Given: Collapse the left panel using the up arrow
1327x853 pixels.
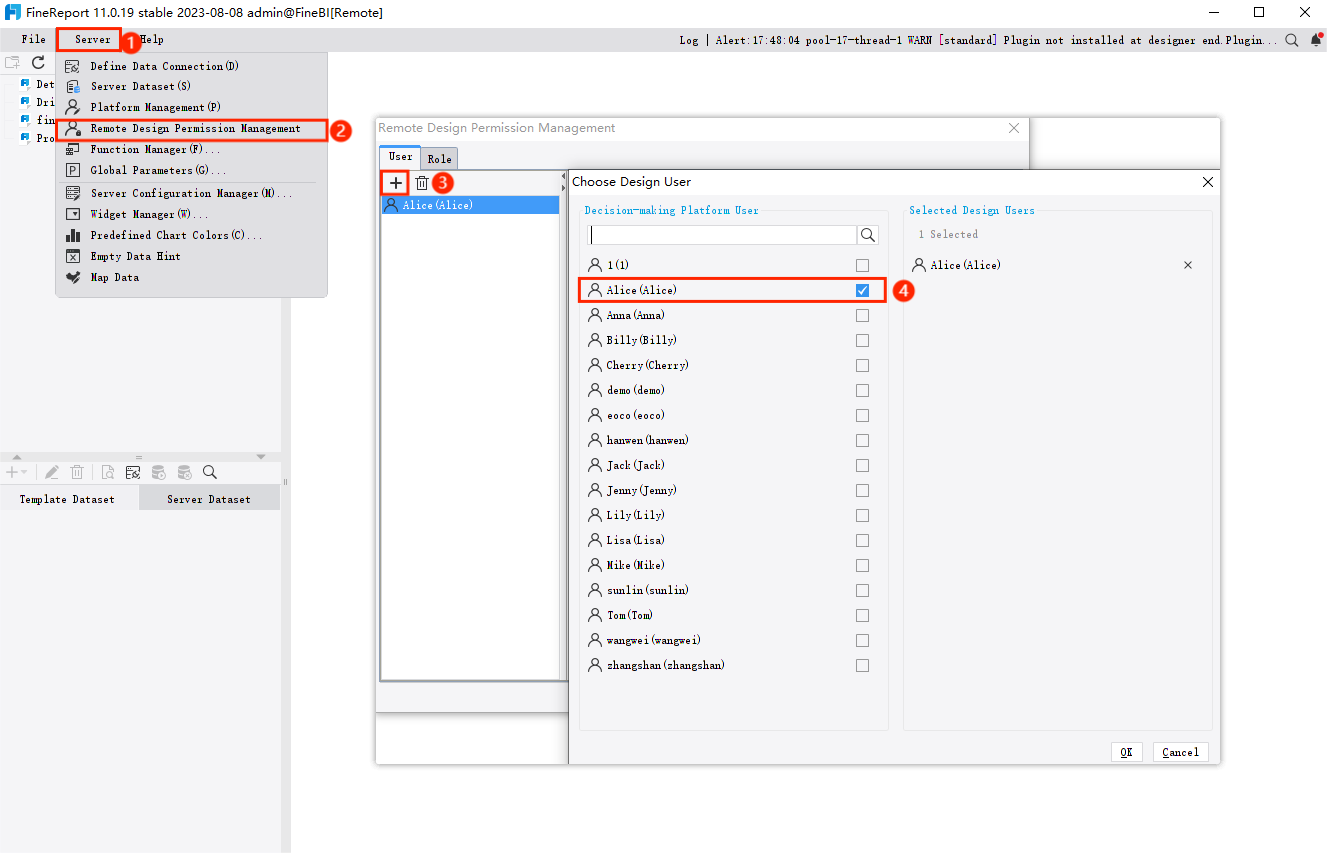Looking at the screenshot, I should [x=17, y=457].
